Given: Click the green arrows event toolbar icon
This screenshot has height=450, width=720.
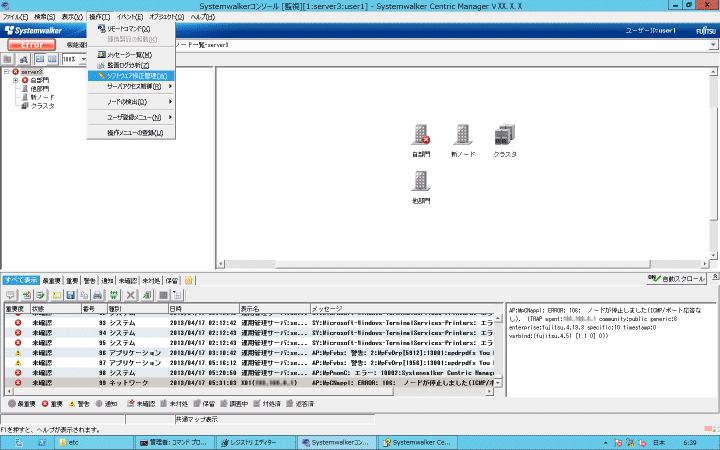Looking at the screenshot, I should pyautogui.click(x=114, y=295).
